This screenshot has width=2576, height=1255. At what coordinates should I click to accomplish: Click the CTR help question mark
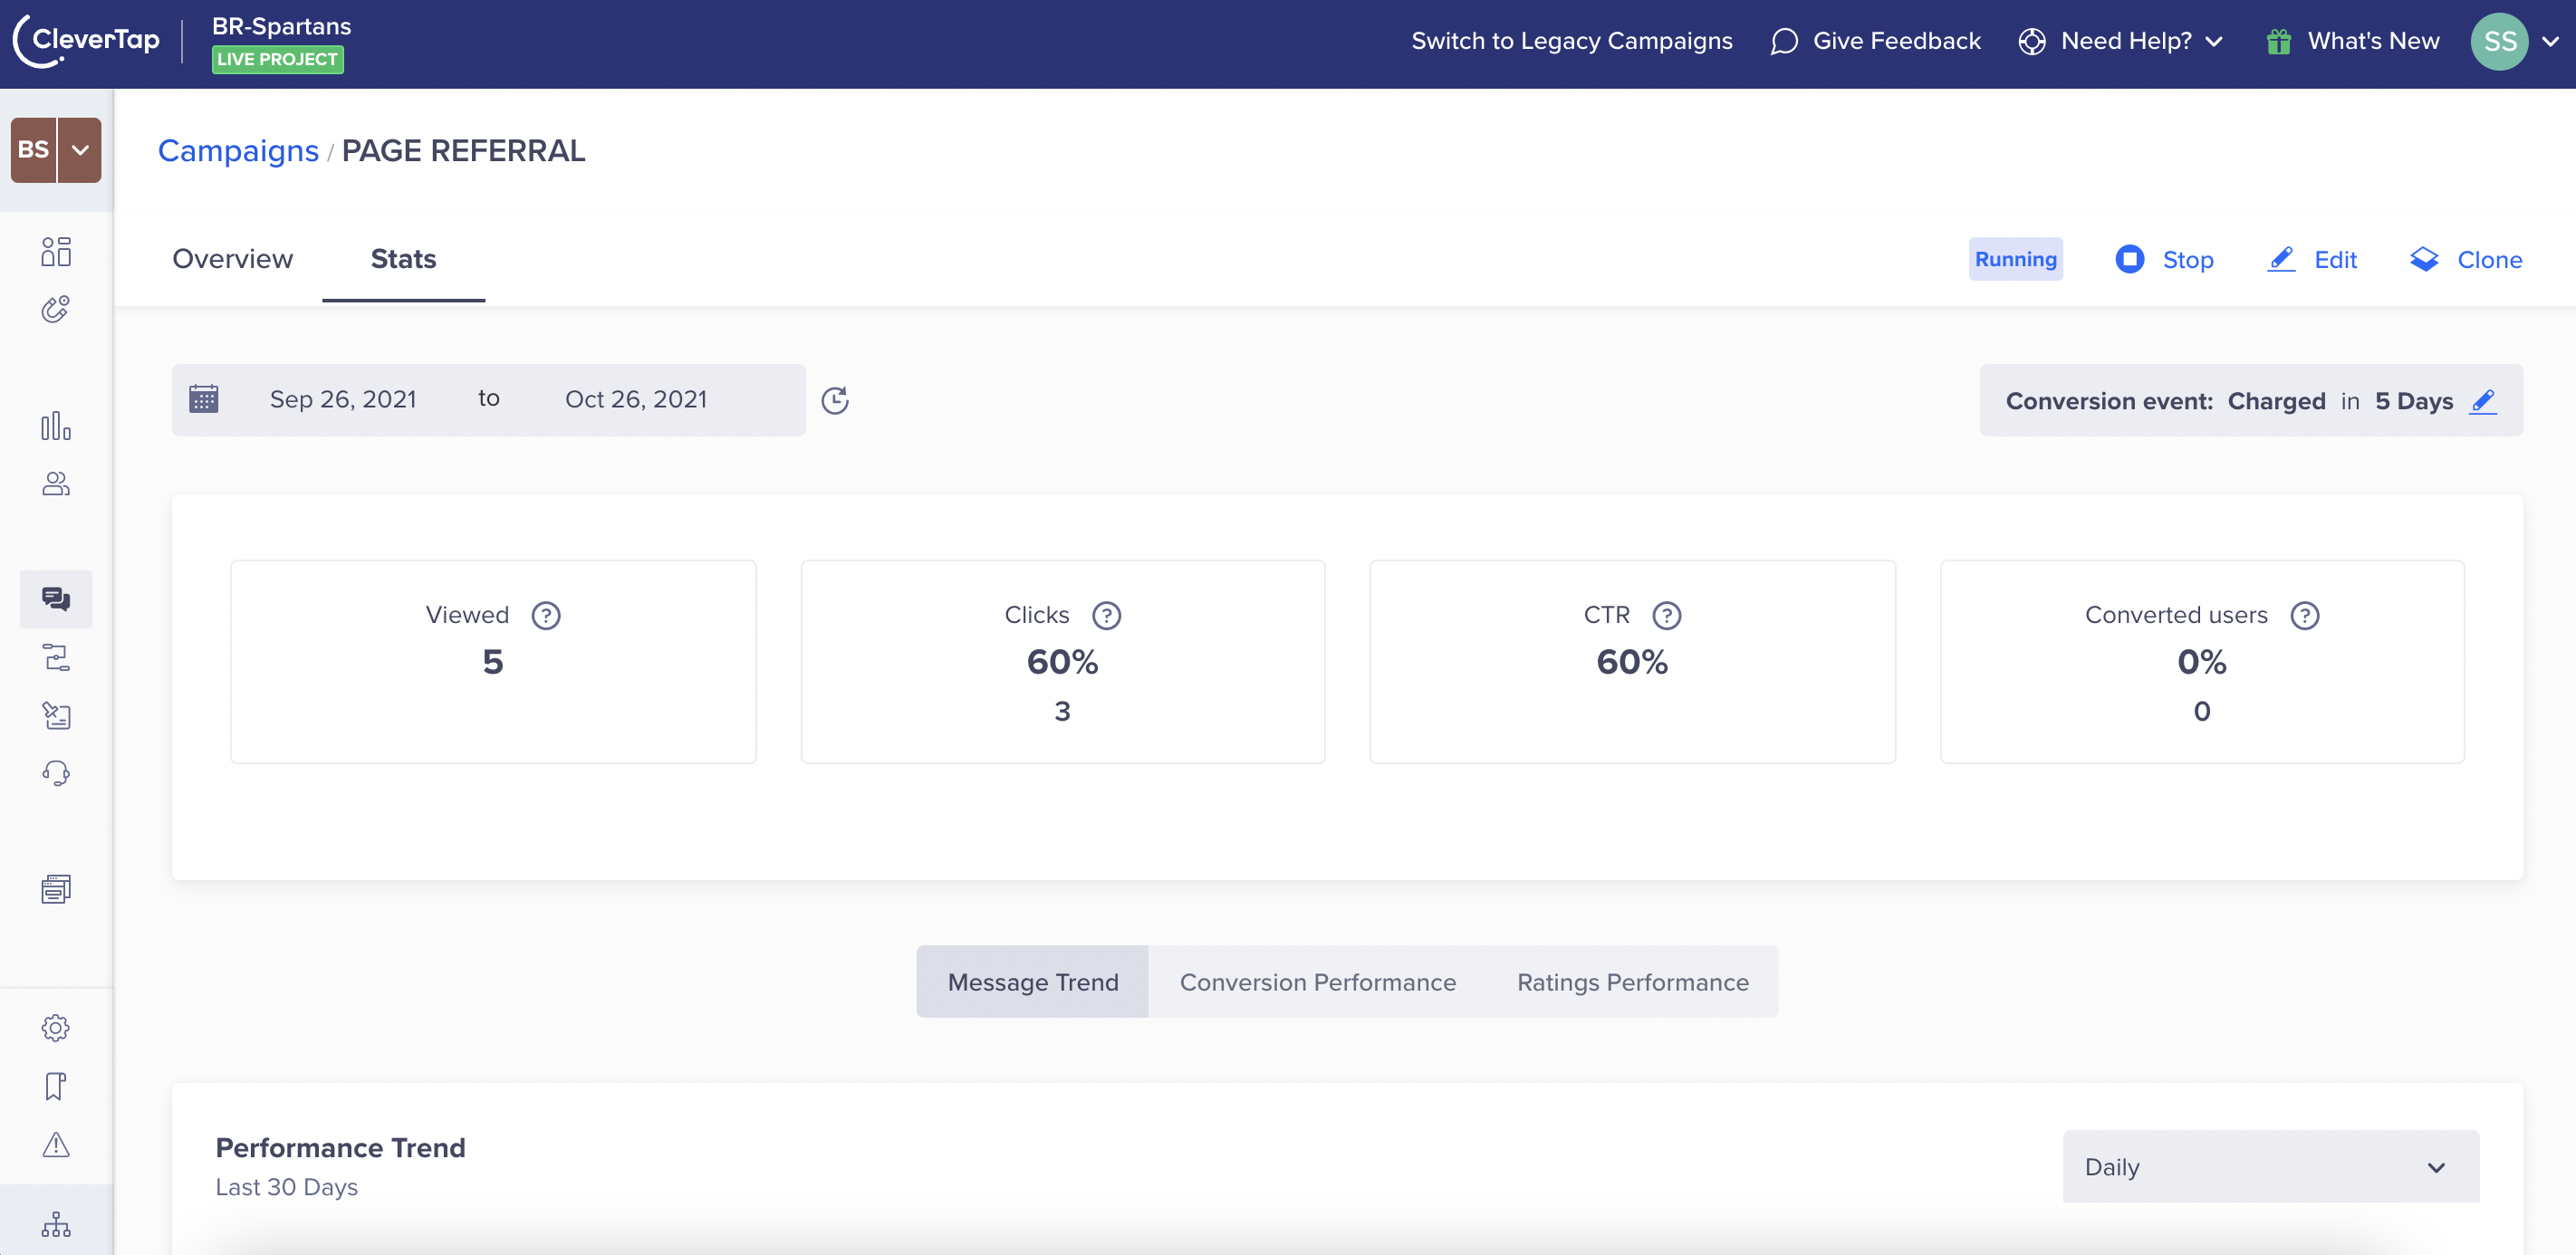[x=1667, y=615]
